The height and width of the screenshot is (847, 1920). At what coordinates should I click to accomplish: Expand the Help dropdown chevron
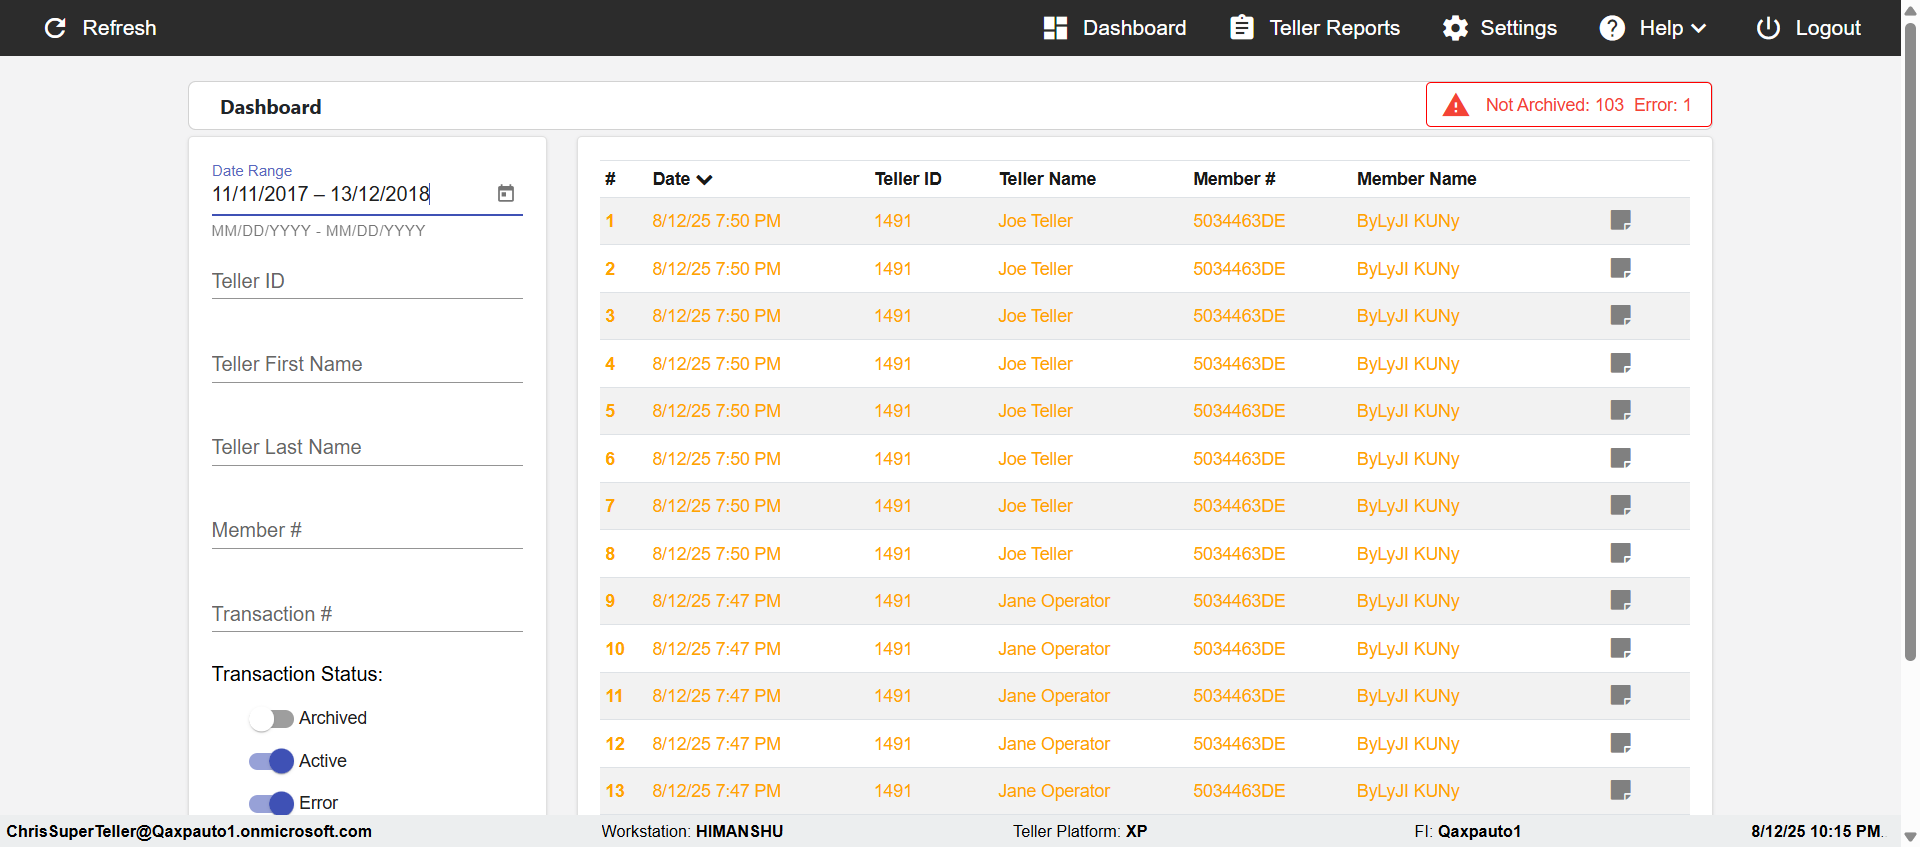tap(1698, 29)
